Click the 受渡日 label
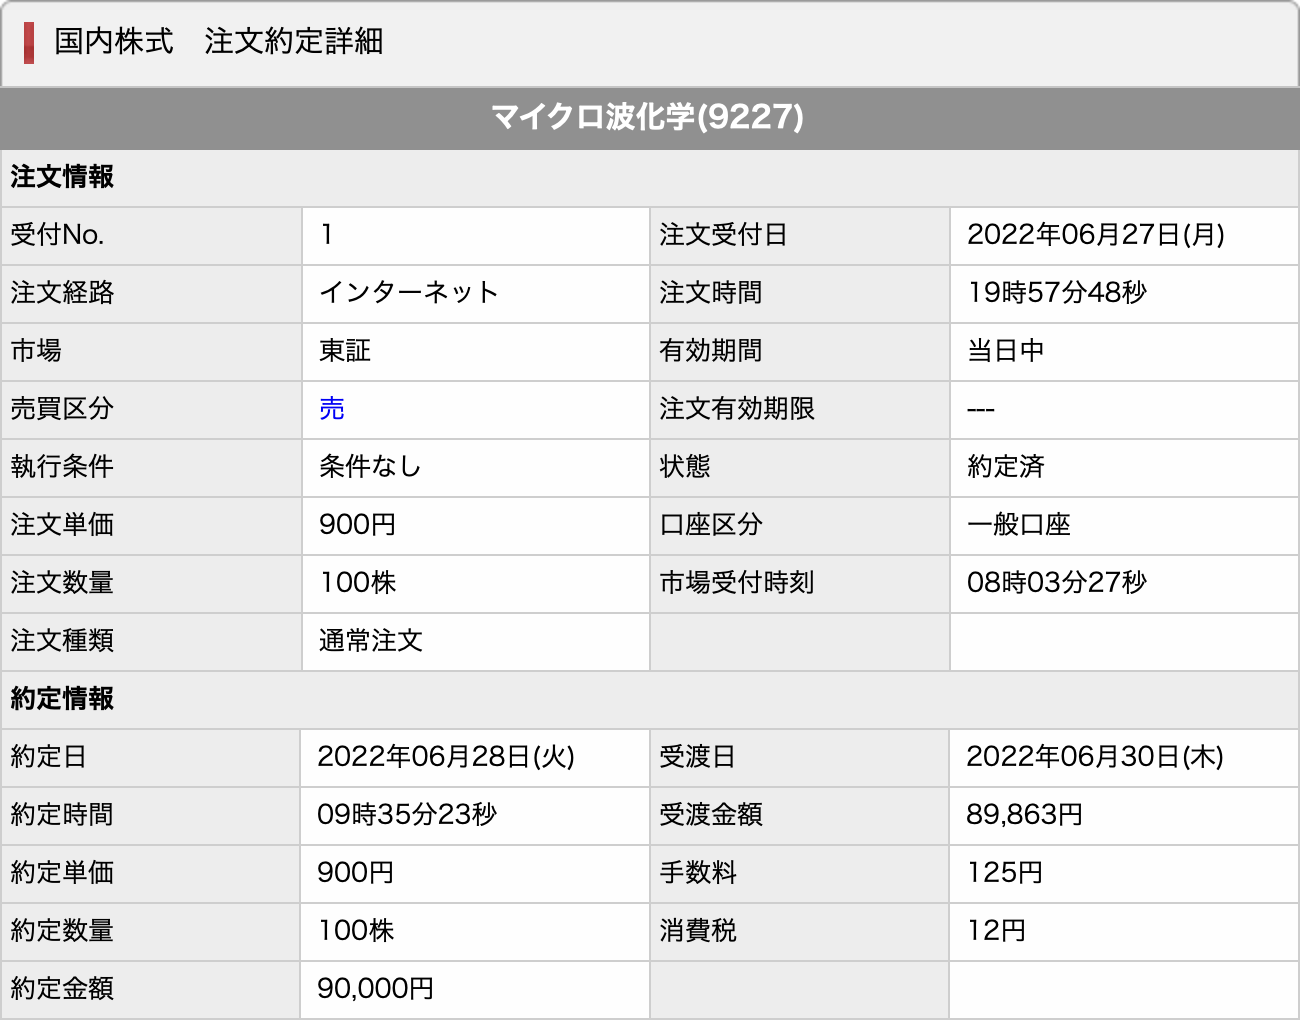This screenshot has width=1302, height=1024. click(697, 757)
